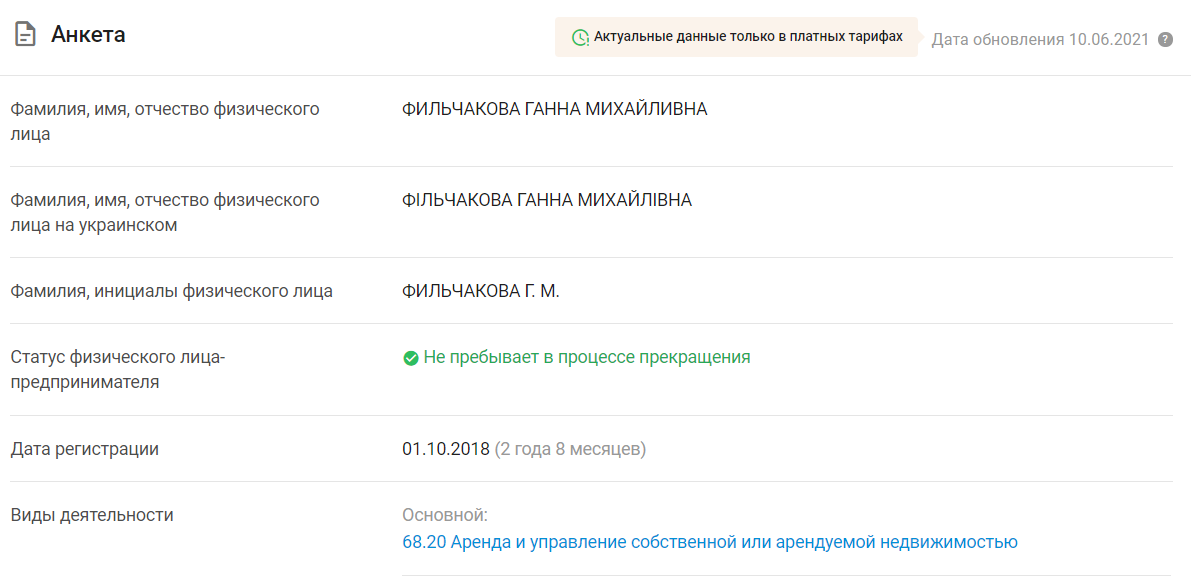The image size is (1191, 579).
Task: Click the Фамилия, инициалы физического лица label
Action: click(171, 292)
